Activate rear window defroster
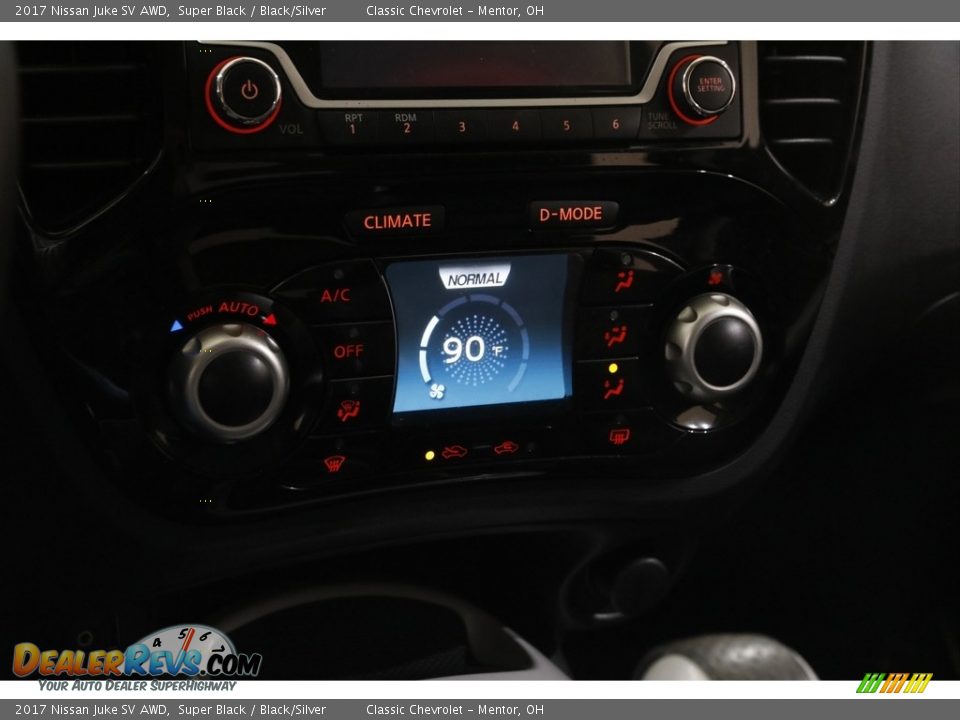Viewport: 960px width, 720px height. pos(618,435)
